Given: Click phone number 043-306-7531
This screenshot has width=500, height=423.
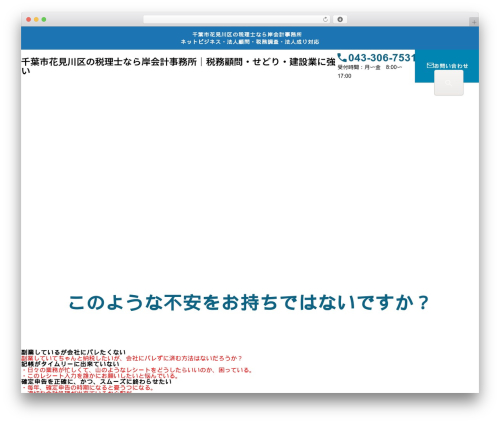Looking at the screenshot, I should tap(381, 58).
